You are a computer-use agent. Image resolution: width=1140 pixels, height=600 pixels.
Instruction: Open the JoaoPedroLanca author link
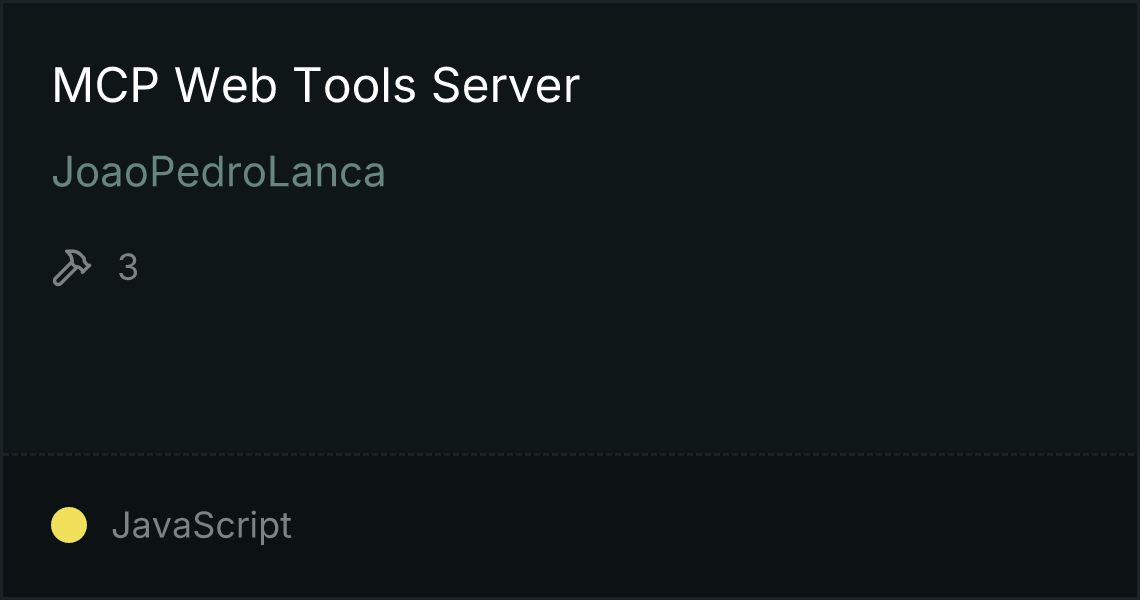click(x=219, y=172)
